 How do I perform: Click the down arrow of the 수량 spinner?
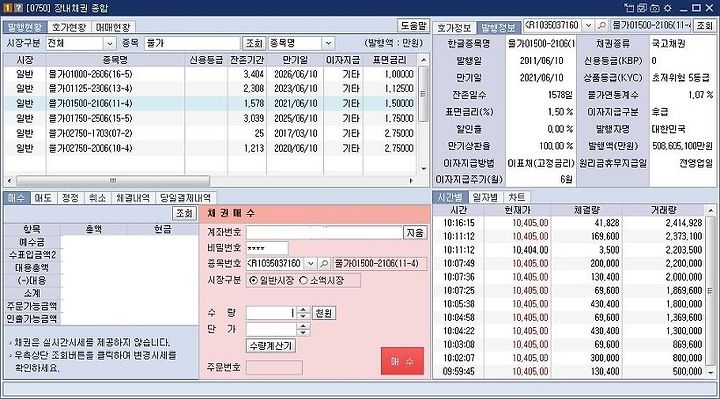tap(303, 316)
